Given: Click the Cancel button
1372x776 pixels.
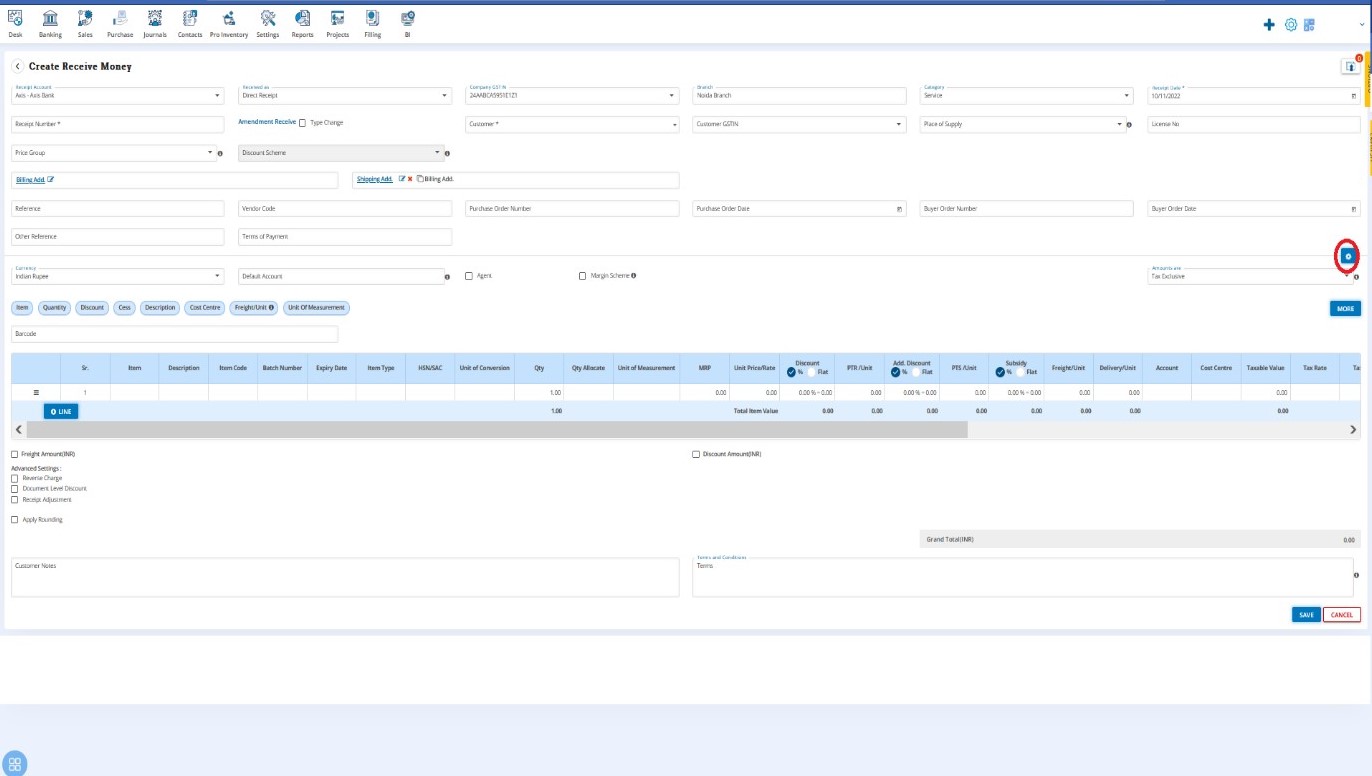Looking at the screenshot, I should [x=1342, y=615].
